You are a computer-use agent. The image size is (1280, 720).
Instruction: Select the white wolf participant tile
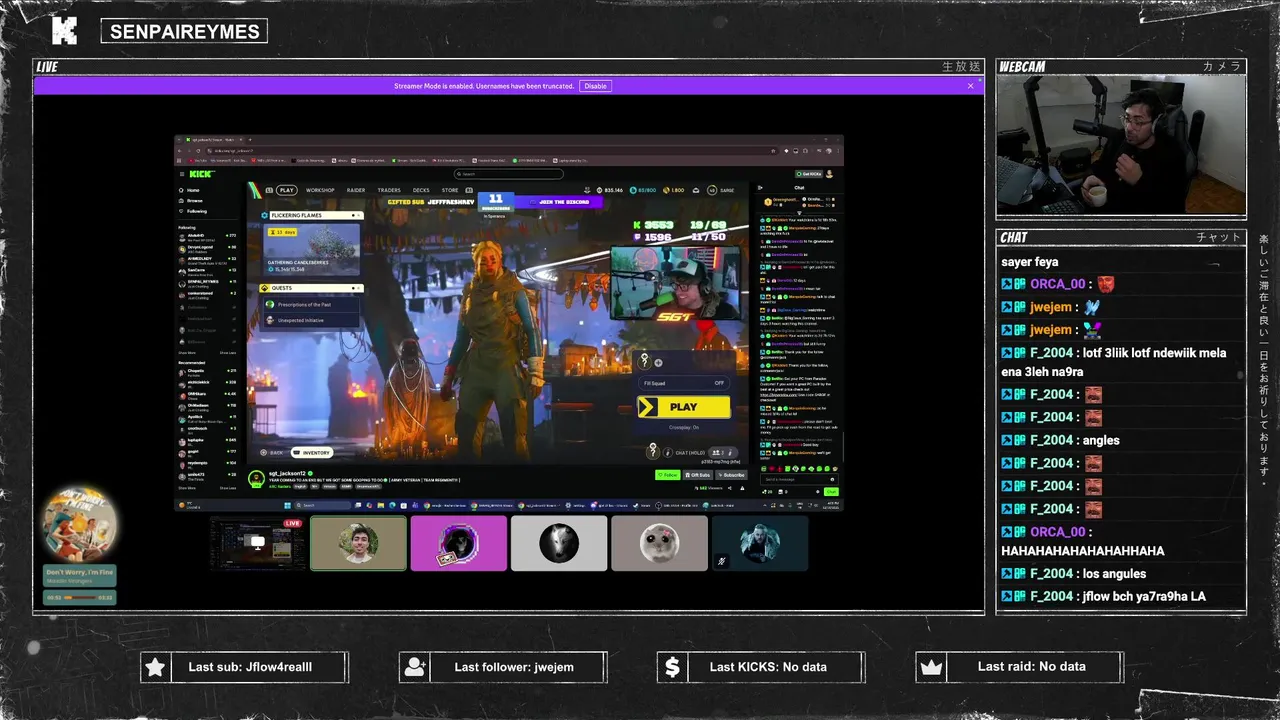(x=558, y=543)
